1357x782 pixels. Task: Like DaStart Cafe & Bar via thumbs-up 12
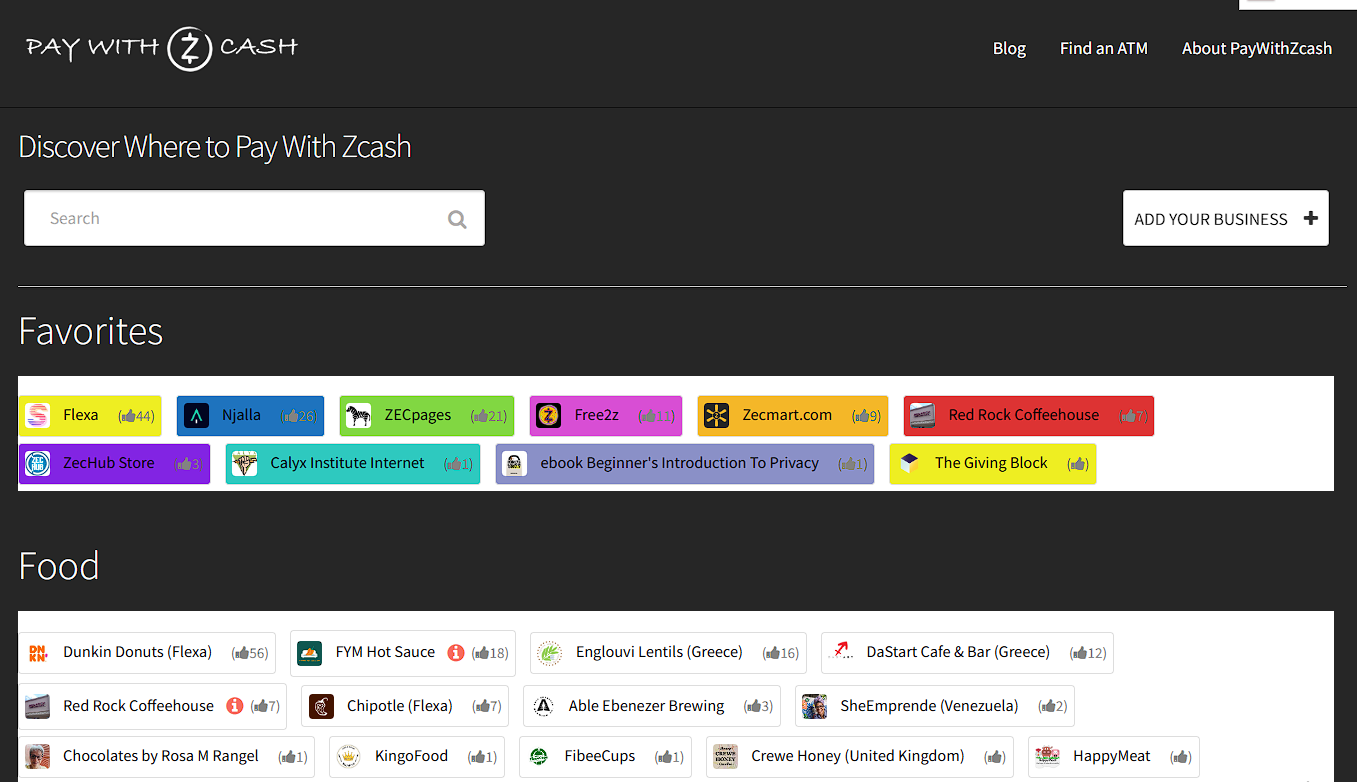[1088, 653]
